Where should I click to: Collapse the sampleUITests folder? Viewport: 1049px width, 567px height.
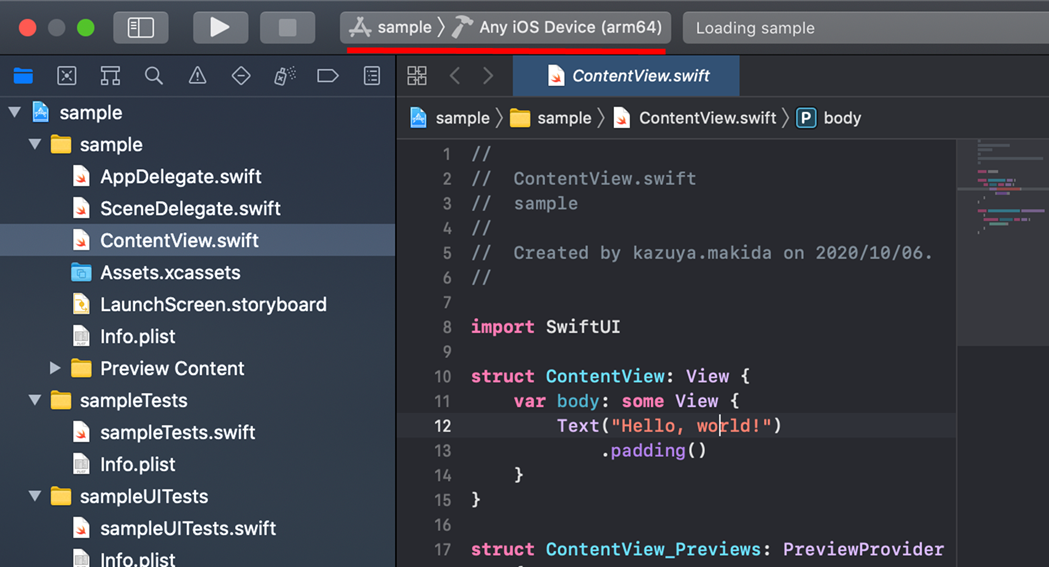click(35, 496)
